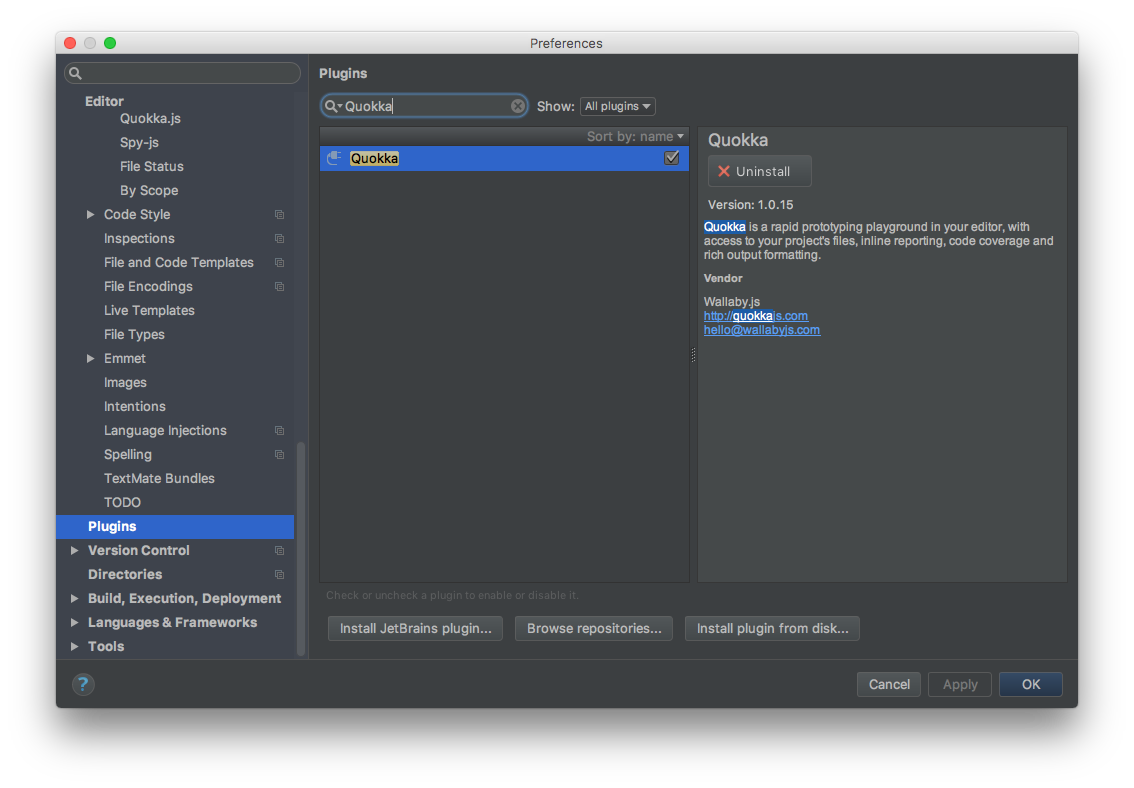
Task: Expand the Tools section
Action: [x=74, y=646]
